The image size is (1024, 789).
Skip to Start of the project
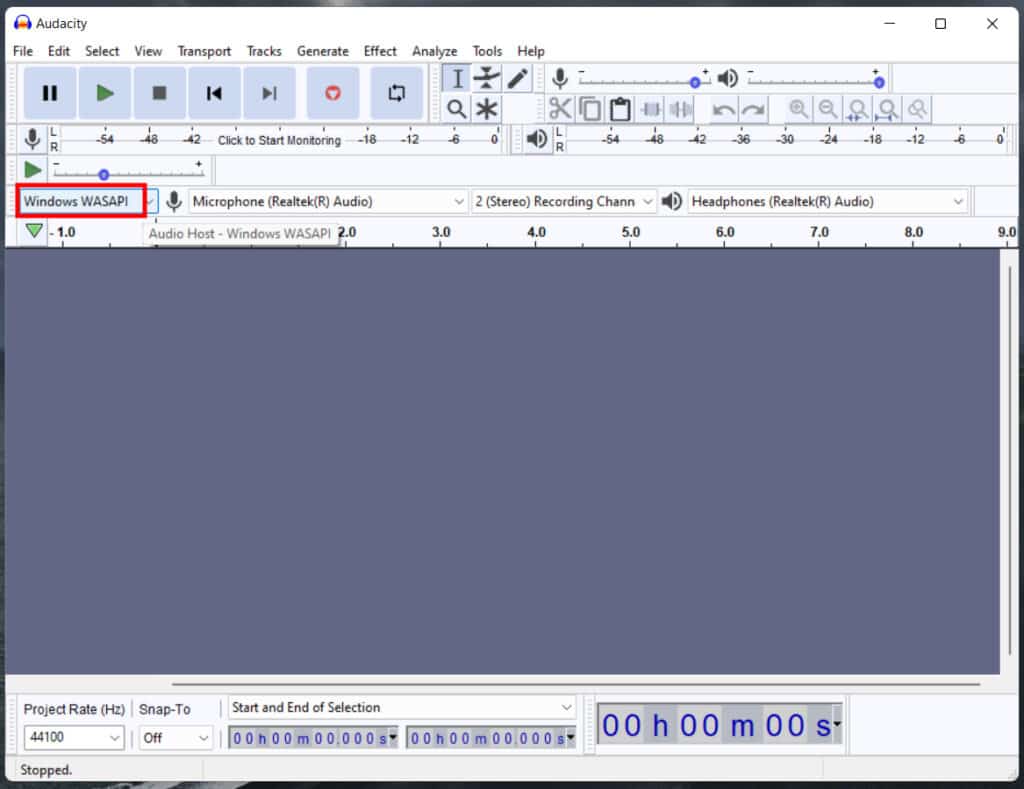coord(214,93)
